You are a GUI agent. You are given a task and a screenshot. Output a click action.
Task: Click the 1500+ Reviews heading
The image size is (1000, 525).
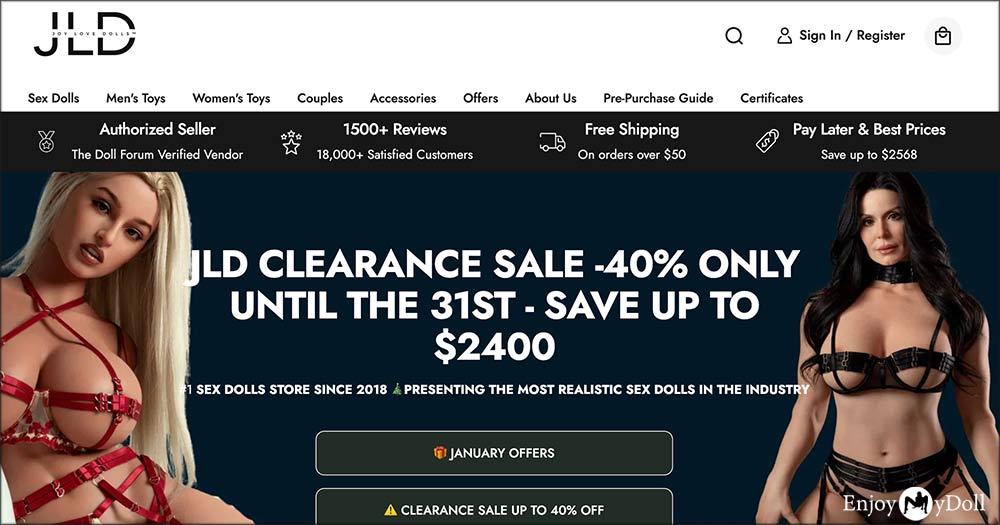click(395, 129)
